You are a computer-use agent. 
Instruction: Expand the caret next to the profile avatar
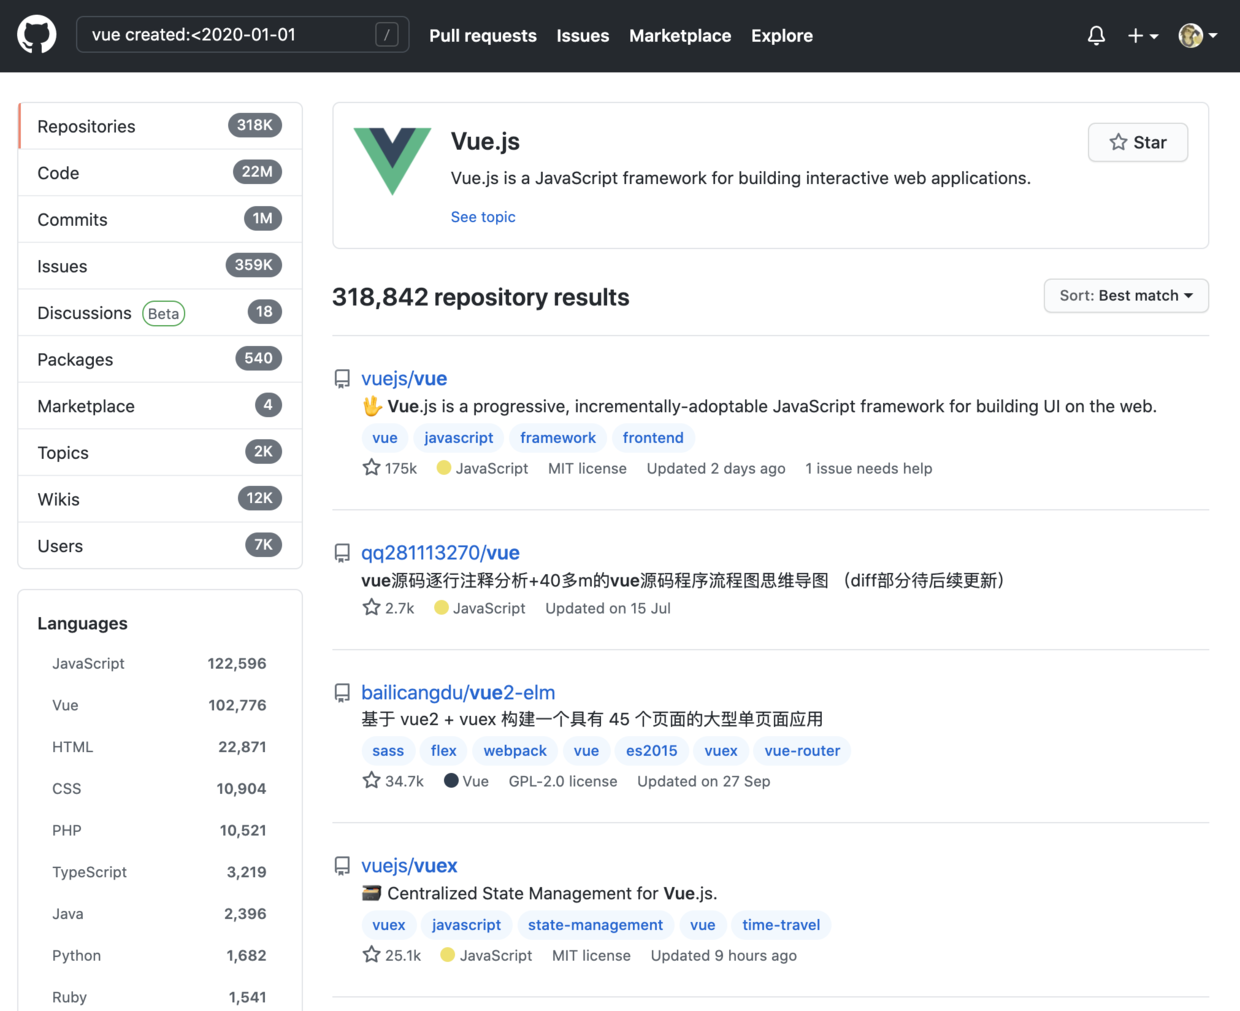[x=1212, y=38]
